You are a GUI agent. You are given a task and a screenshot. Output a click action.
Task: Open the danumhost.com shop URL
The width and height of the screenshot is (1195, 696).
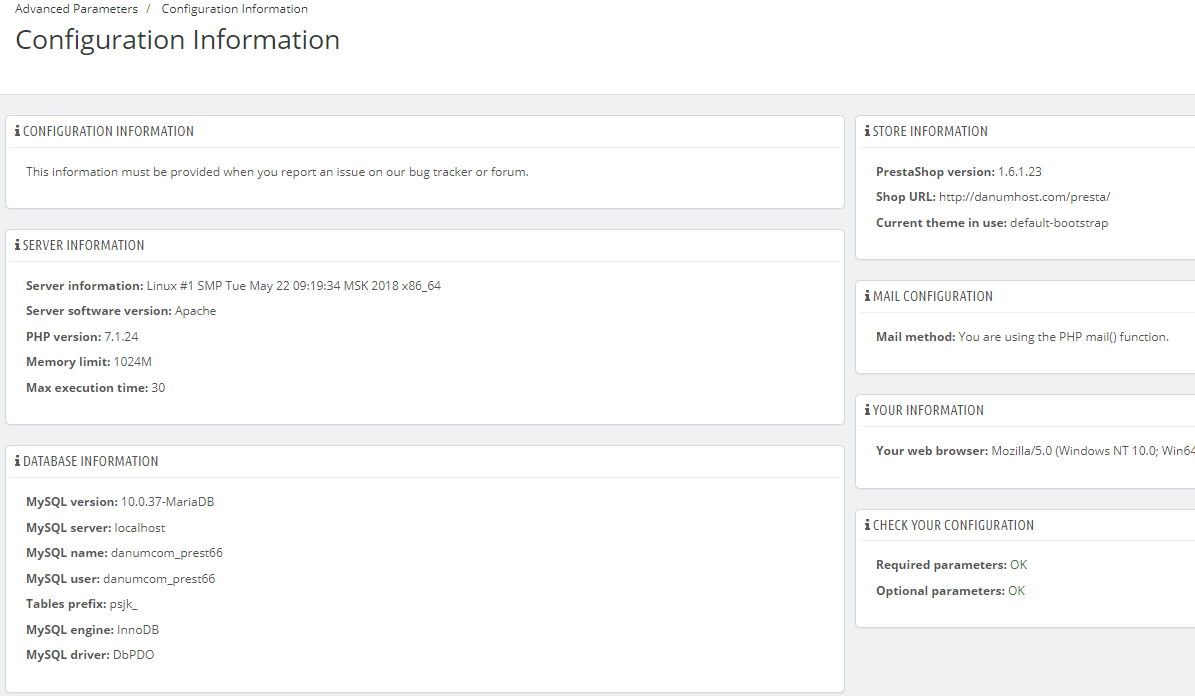click(x=1024, y=197)
